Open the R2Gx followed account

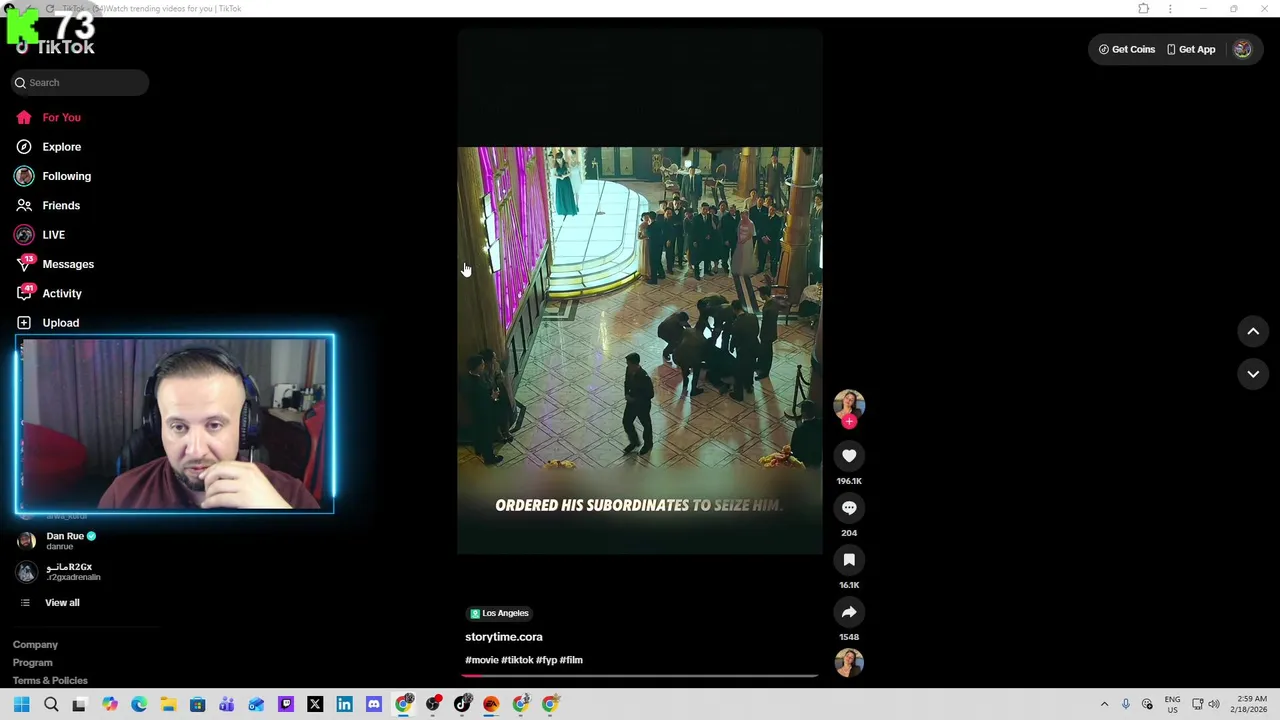pos(60,572)
